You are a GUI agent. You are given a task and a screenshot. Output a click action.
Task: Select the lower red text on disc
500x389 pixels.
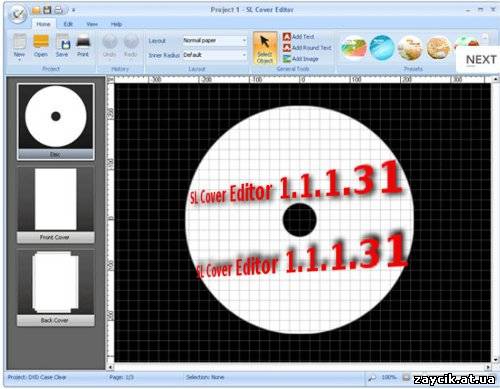pyautogui.click(x=302, y=256)
